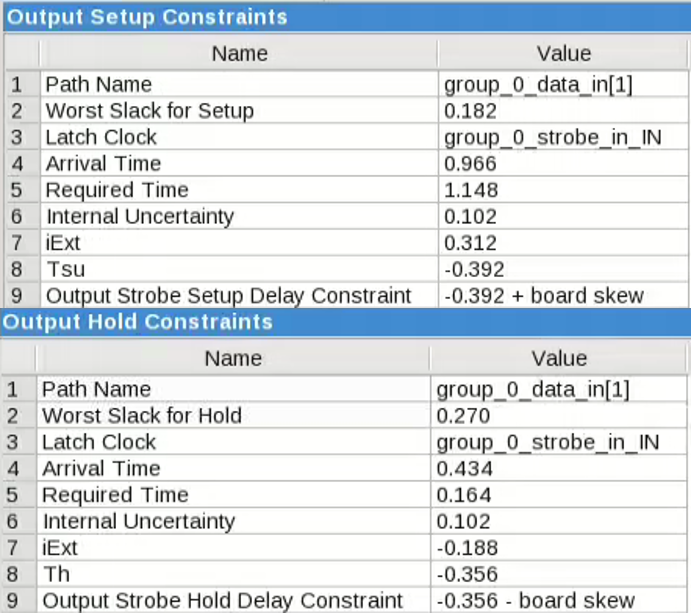
Task: Select the iExt value -0.188
Action: (464, 548)
